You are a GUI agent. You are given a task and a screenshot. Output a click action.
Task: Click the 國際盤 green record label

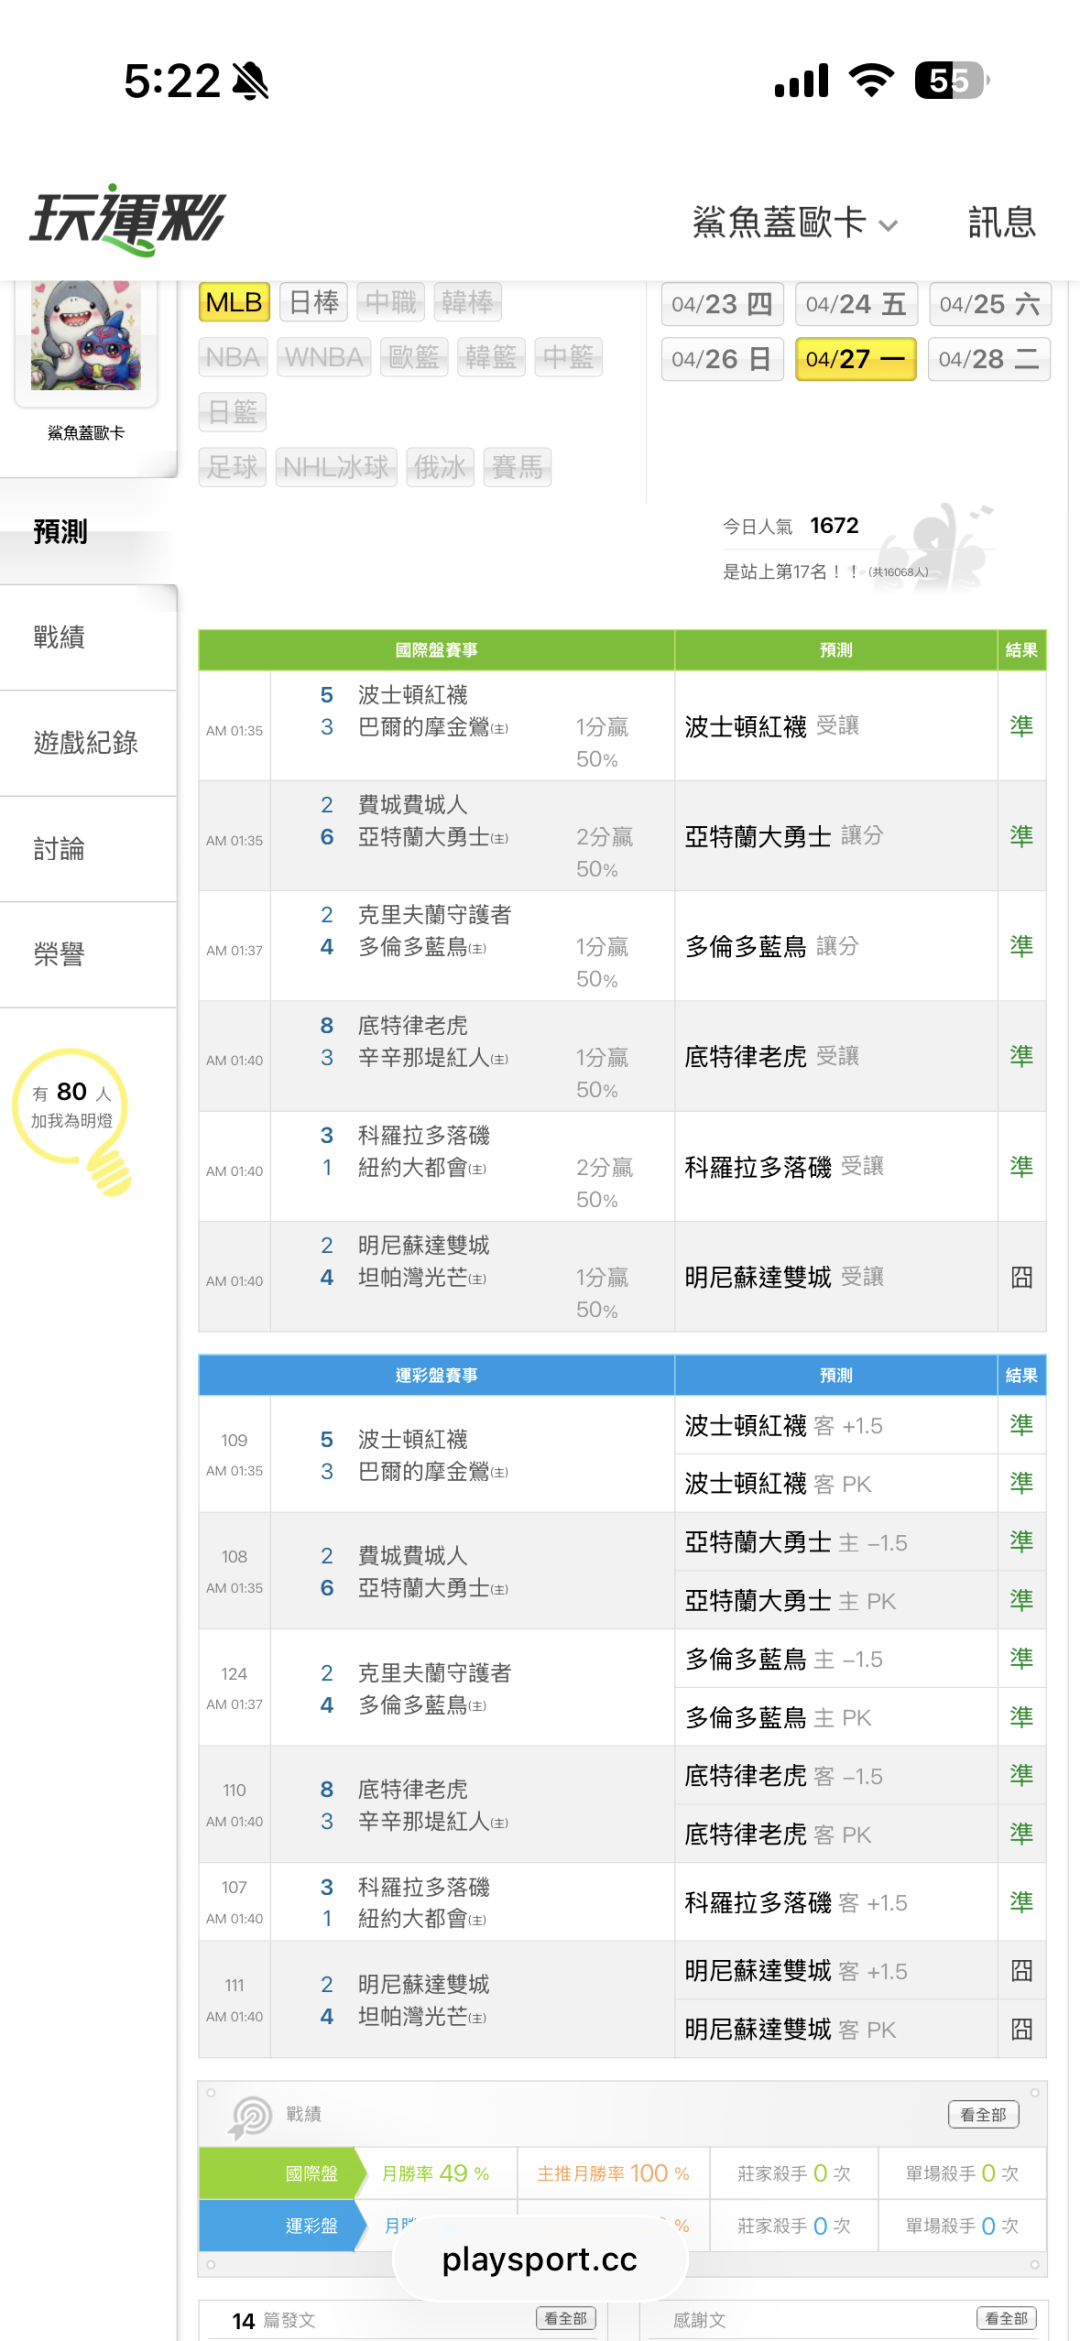click(x=311, y=2173)
